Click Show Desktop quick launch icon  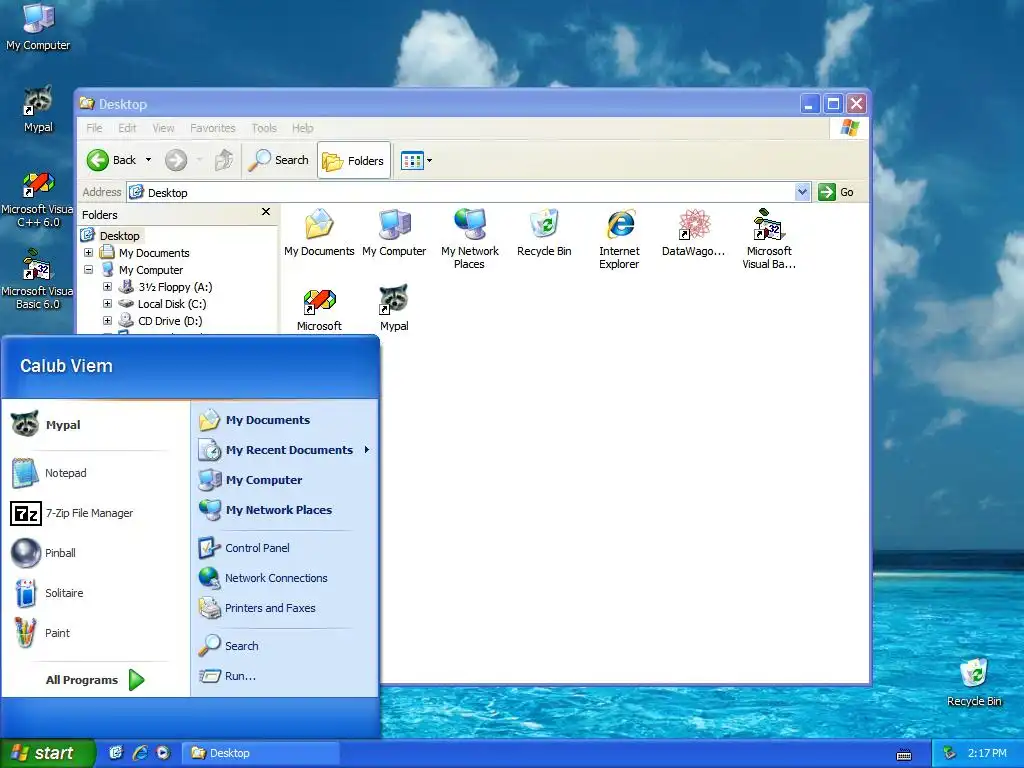116,753
